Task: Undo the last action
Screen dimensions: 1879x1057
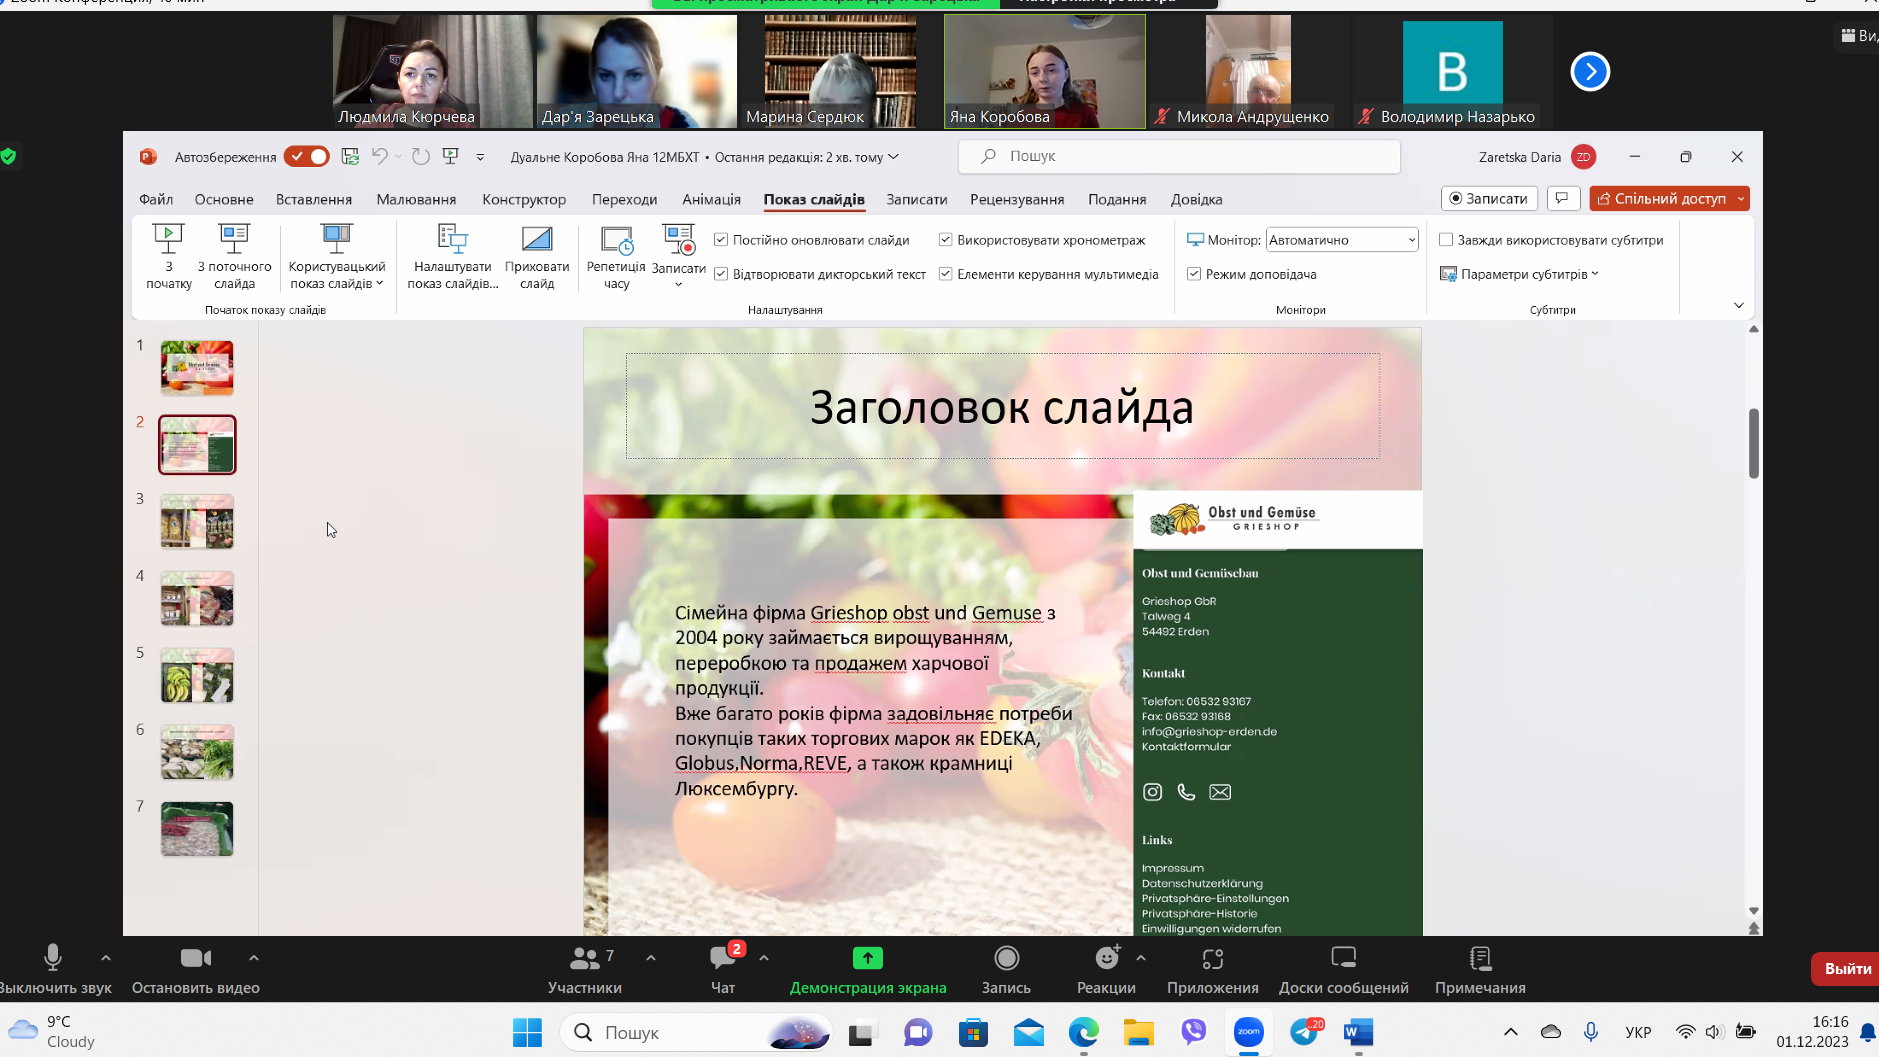Action: coord(380,156)
